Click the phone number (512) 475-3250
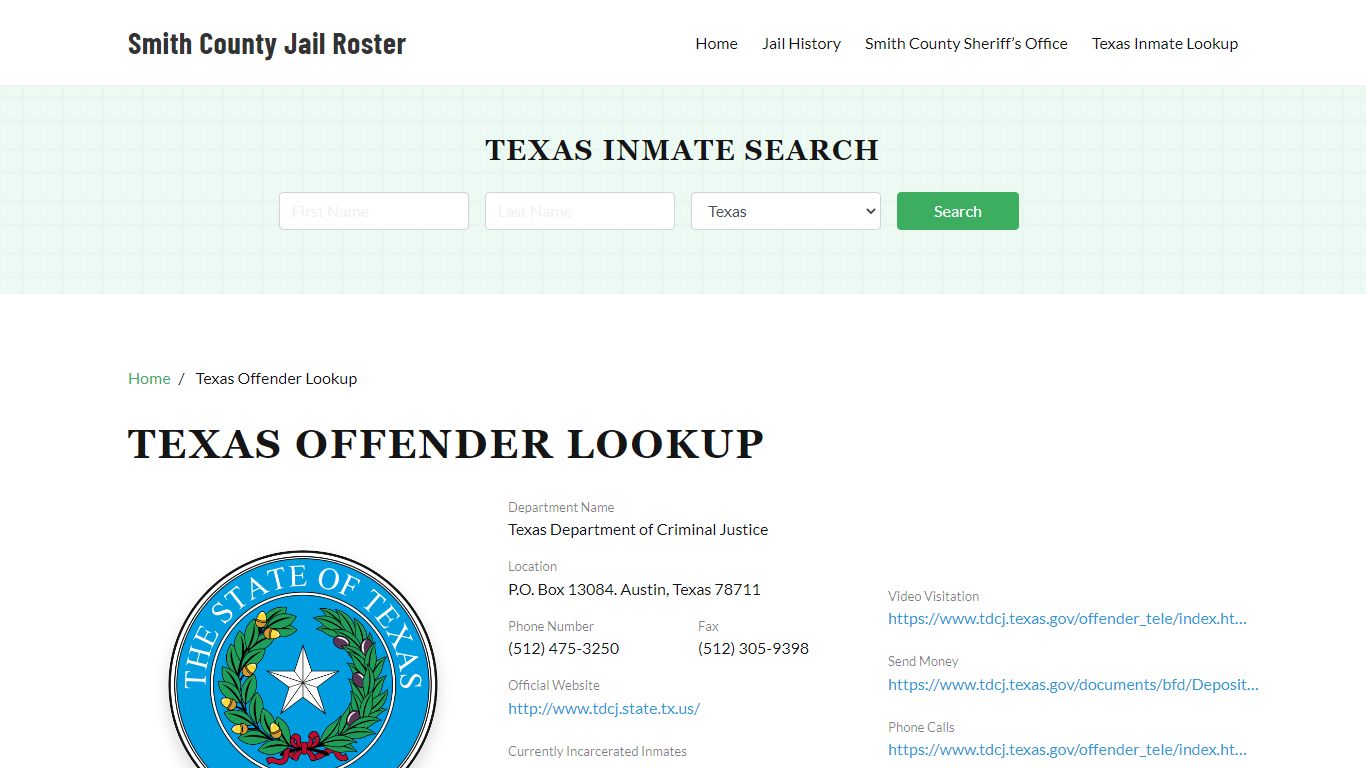Screen dimensions: 1366x768 pyautogui.click(x=563, y=648)
